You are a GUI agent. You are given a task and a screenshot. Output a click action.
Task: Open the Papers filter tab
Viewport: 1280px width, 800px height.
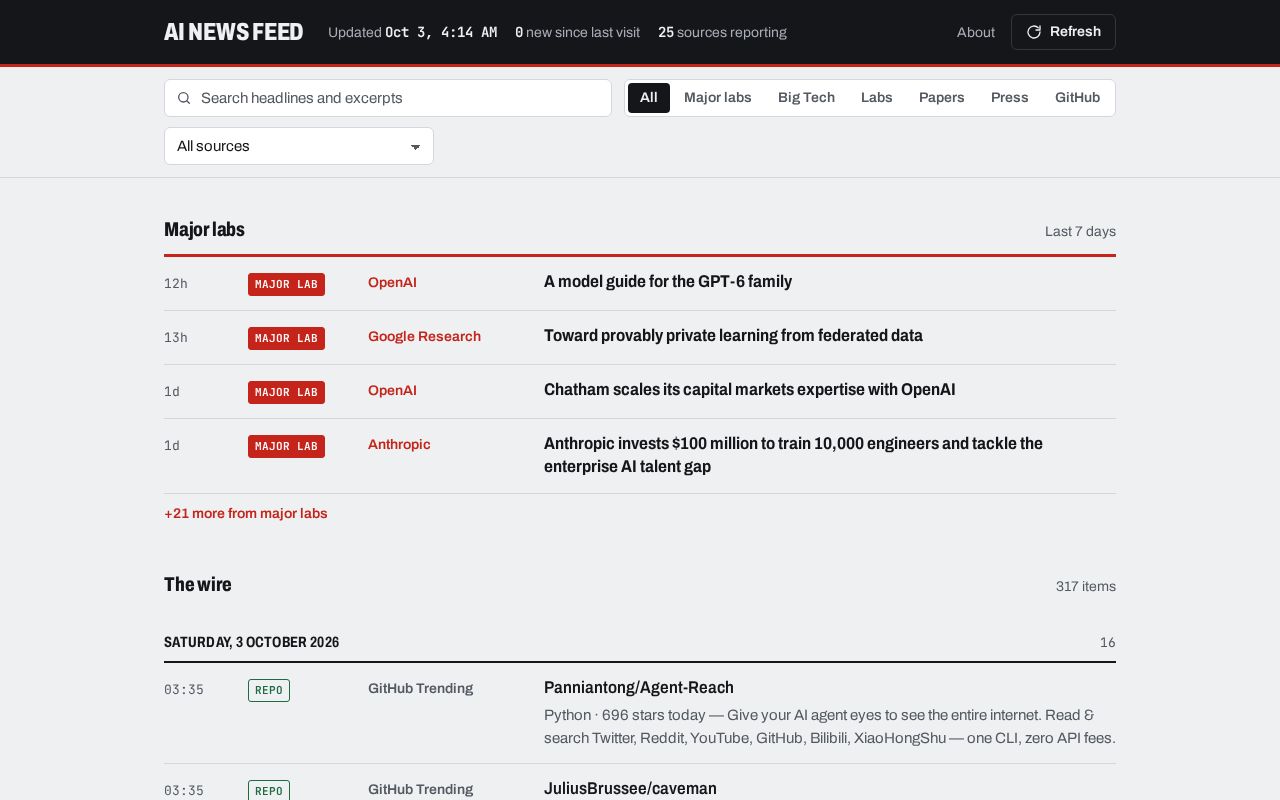[942, 98]
